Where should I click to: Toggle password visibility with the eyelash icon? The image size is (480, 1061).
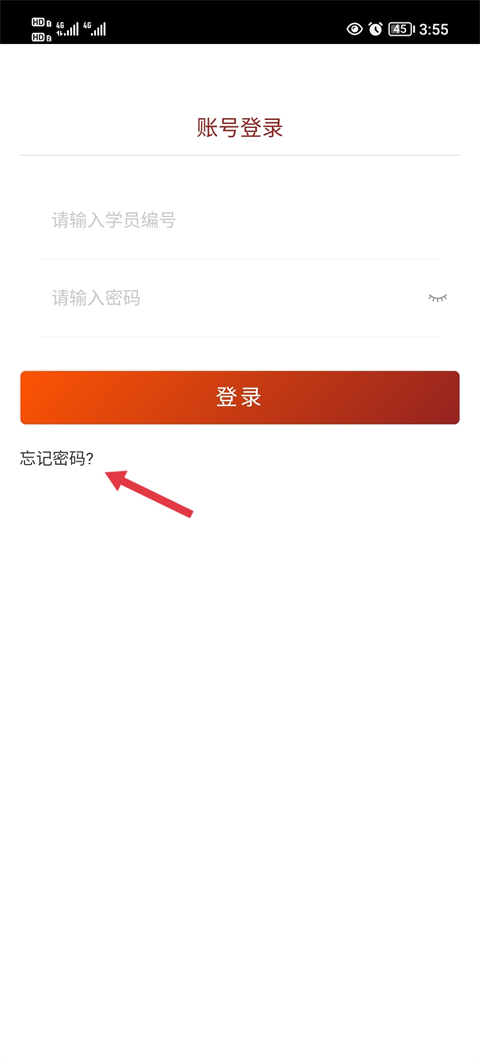point(437,298)
